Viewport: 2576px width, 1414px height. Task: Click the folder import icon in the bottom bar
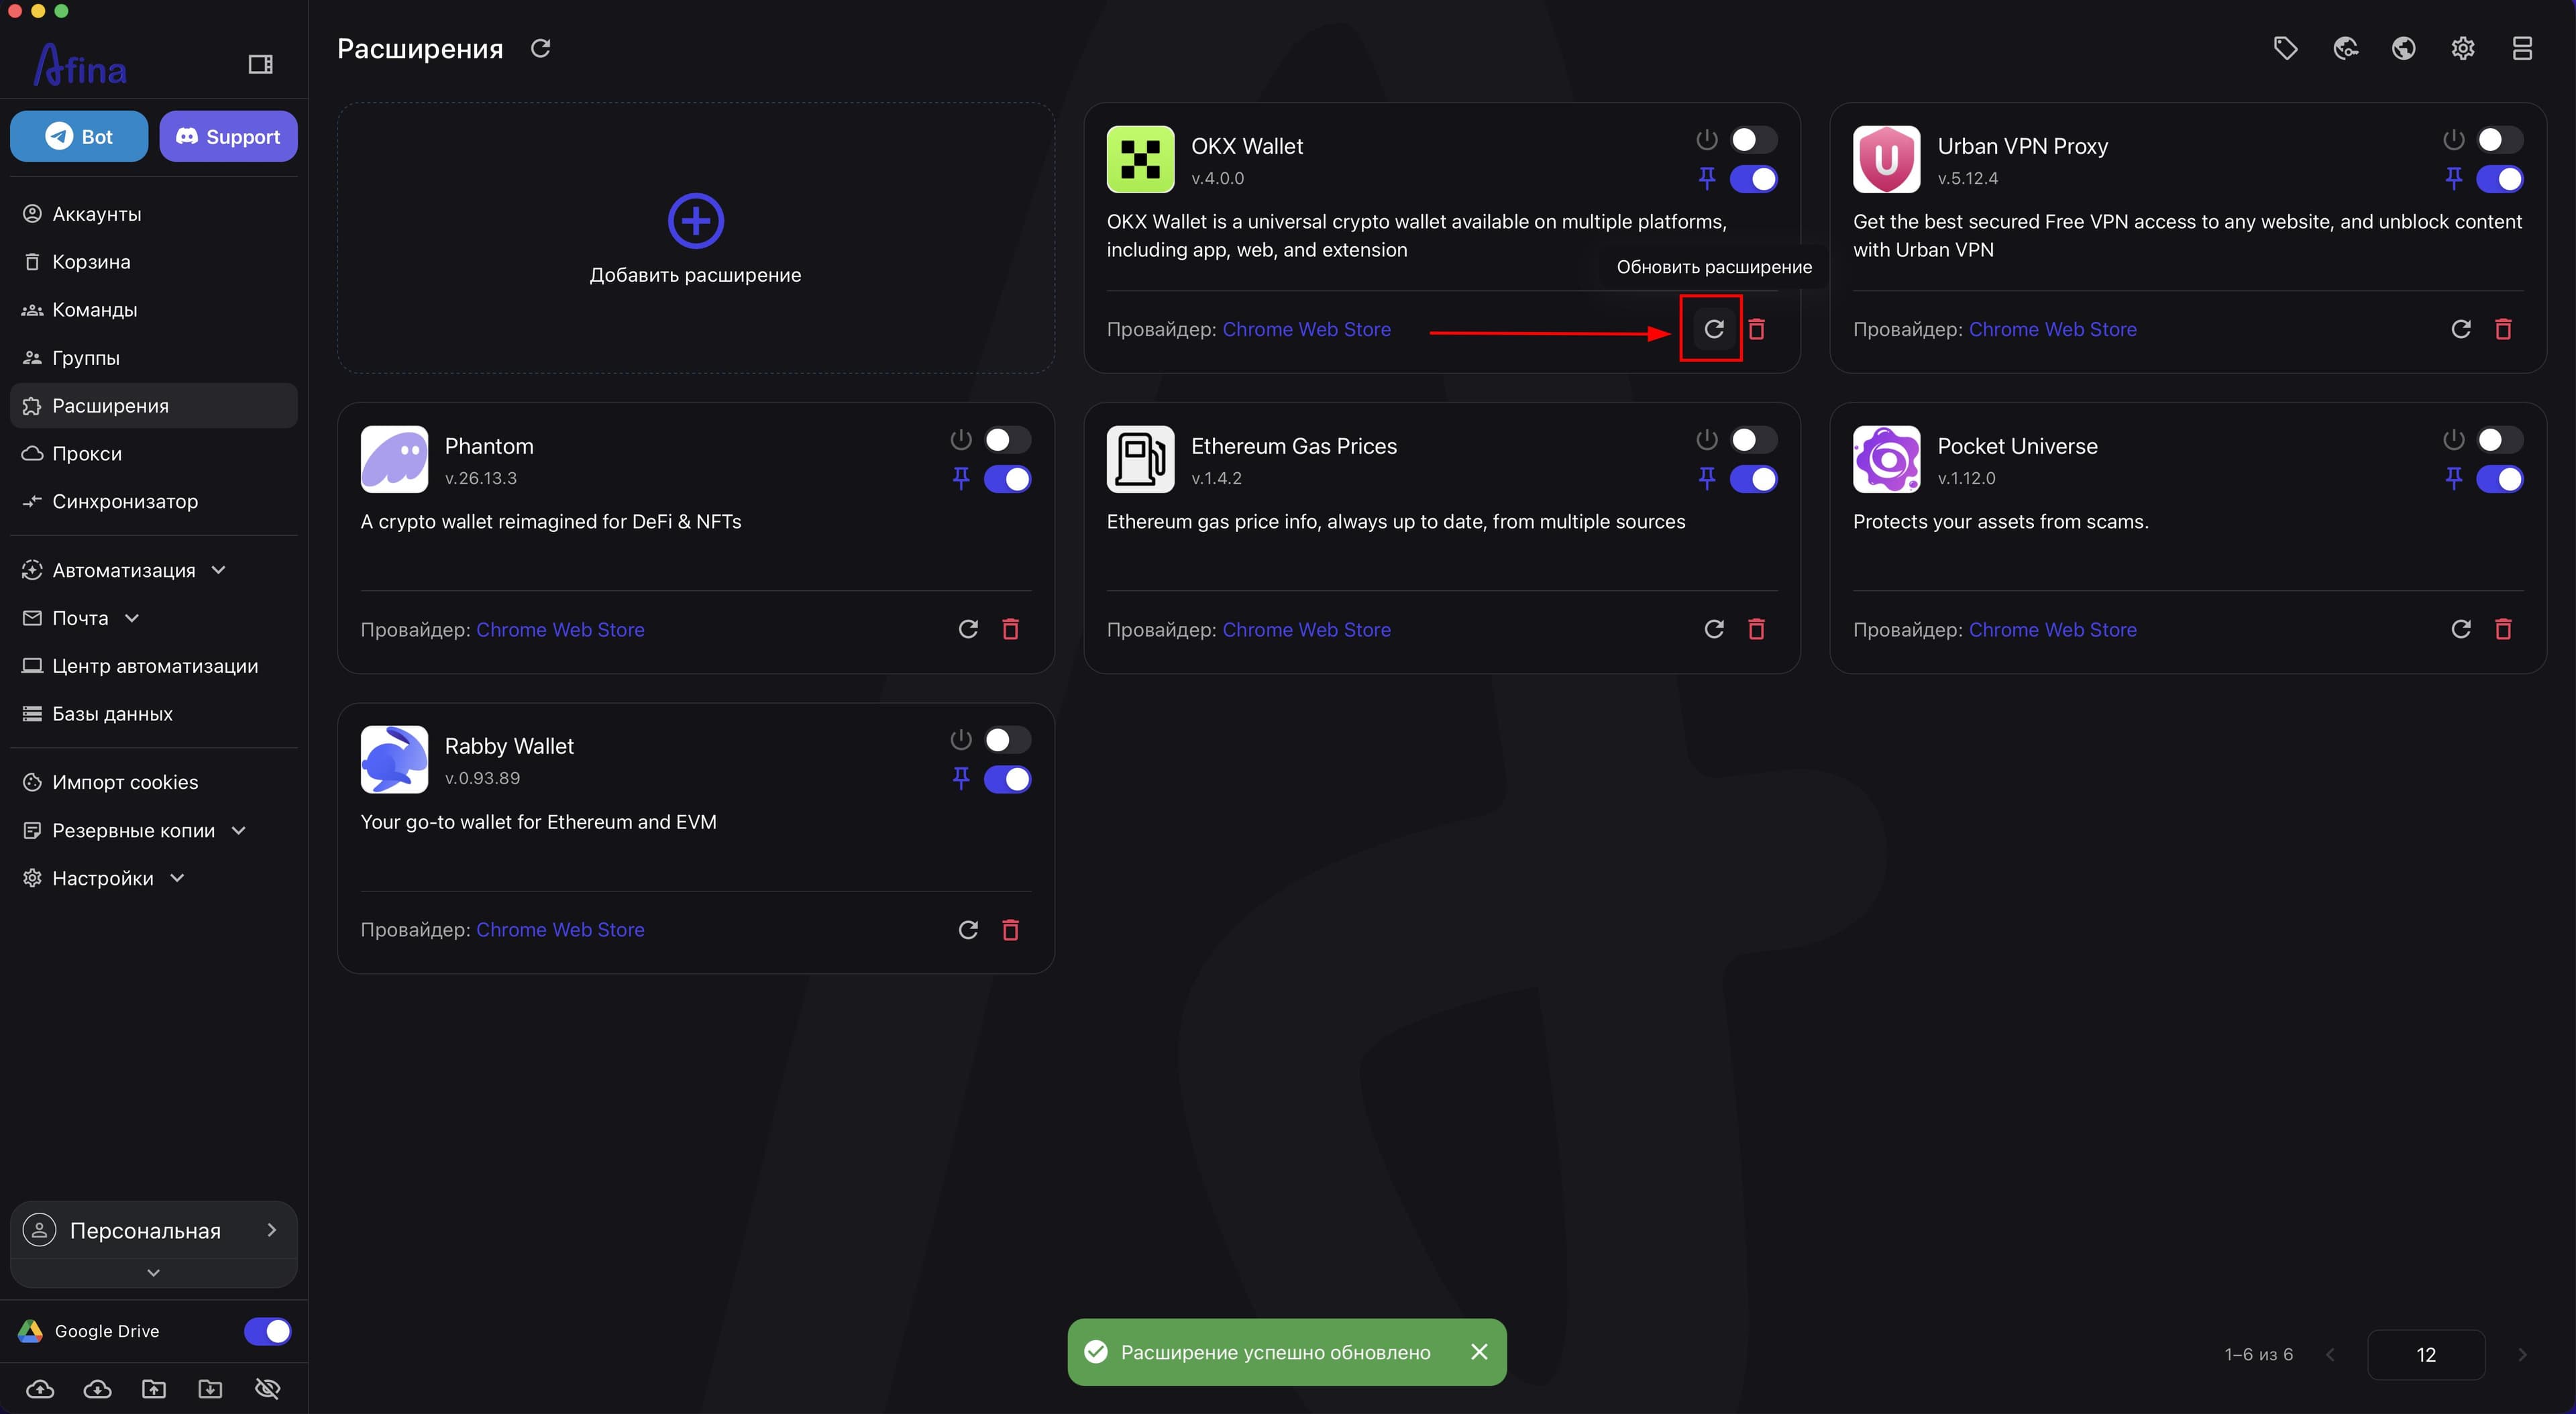click(x=210, y=1388)
